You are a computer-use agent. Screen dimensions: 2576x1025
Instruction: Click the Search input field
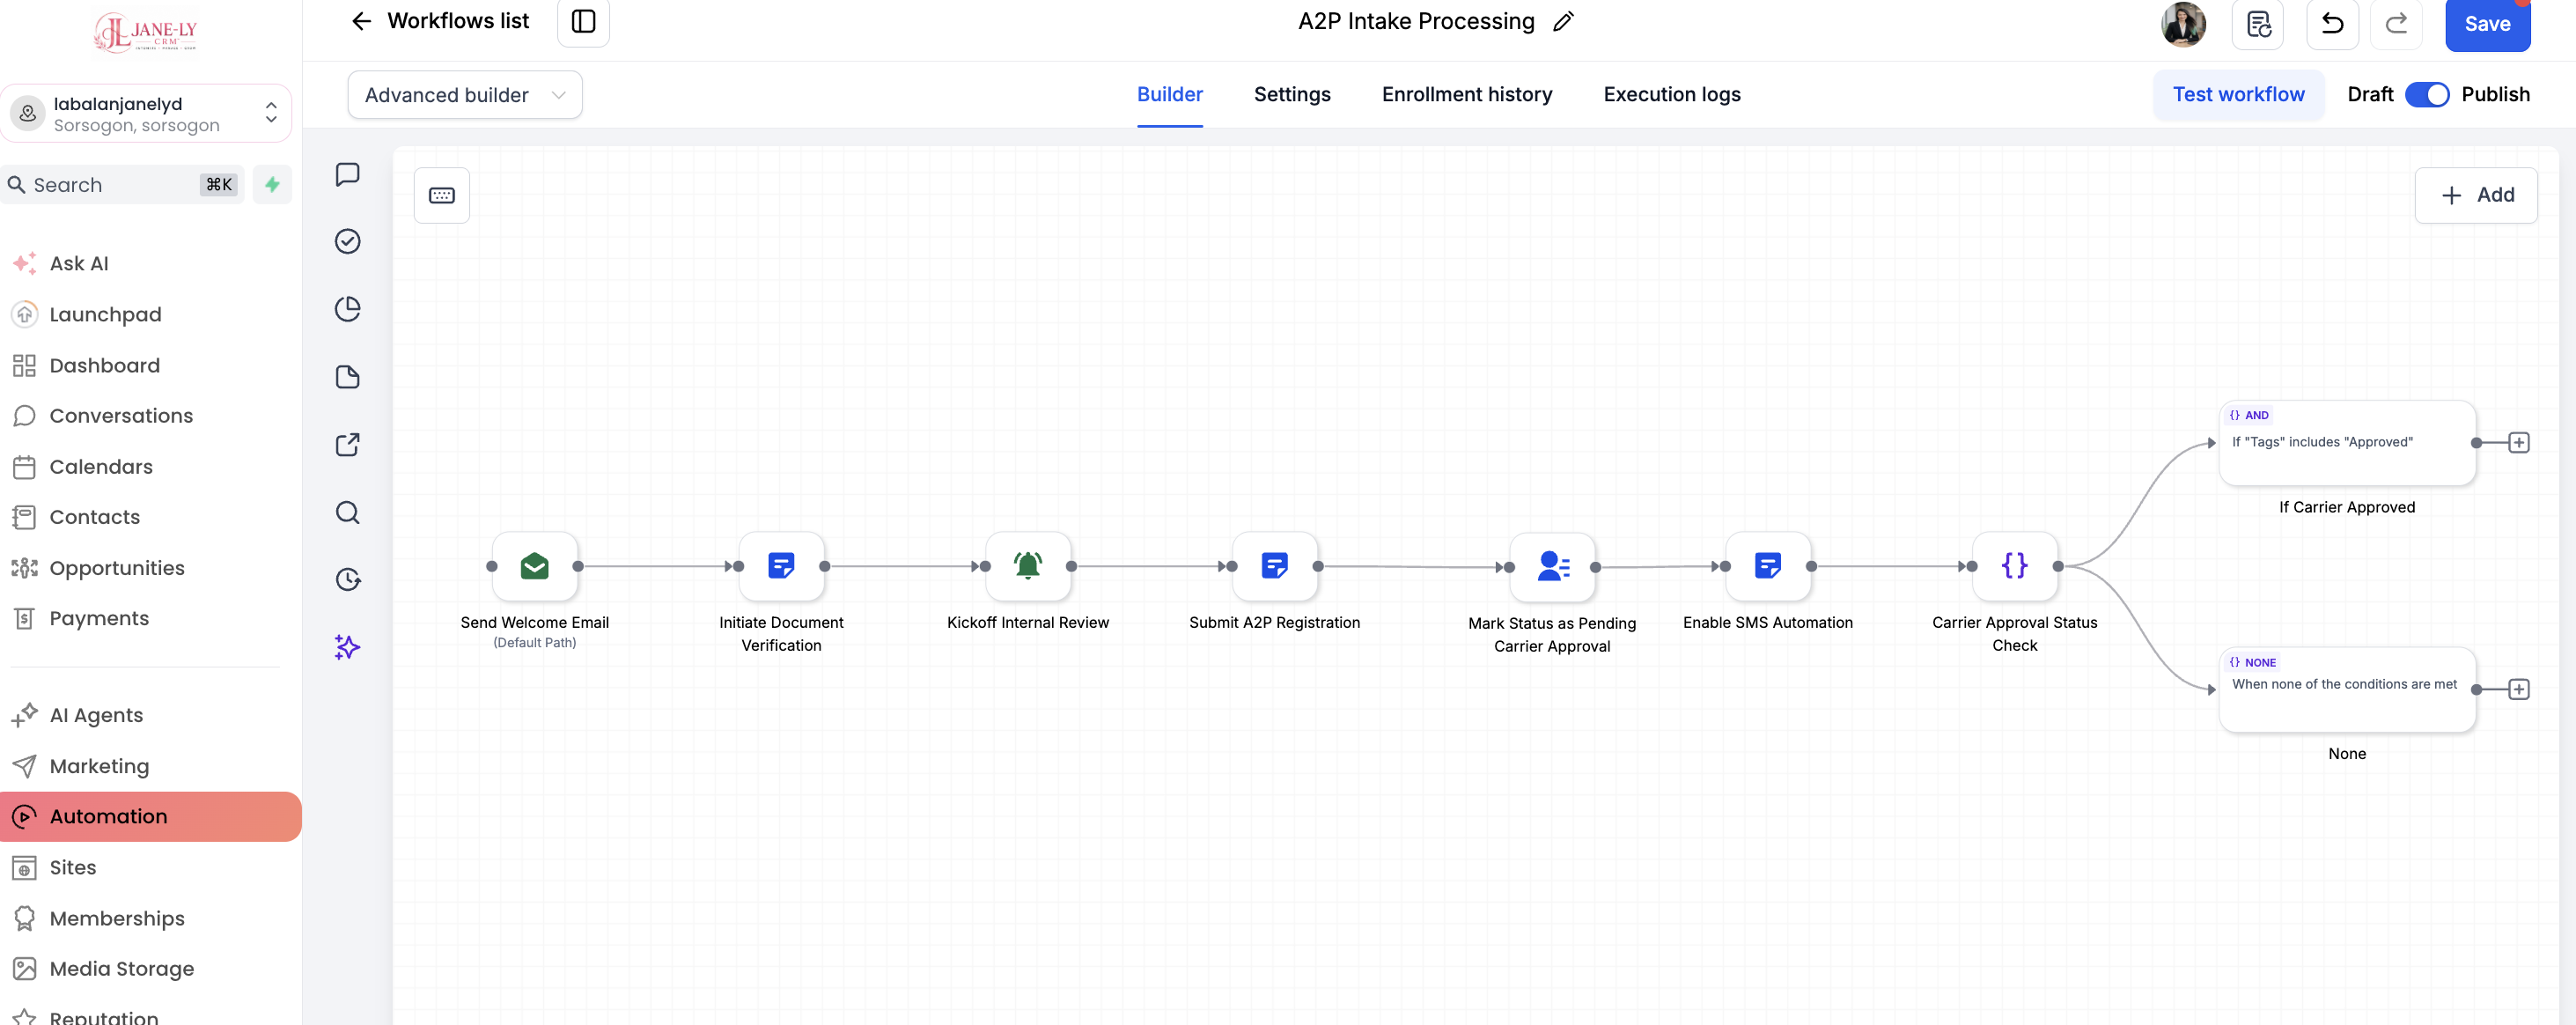click(x=123, y=184)
